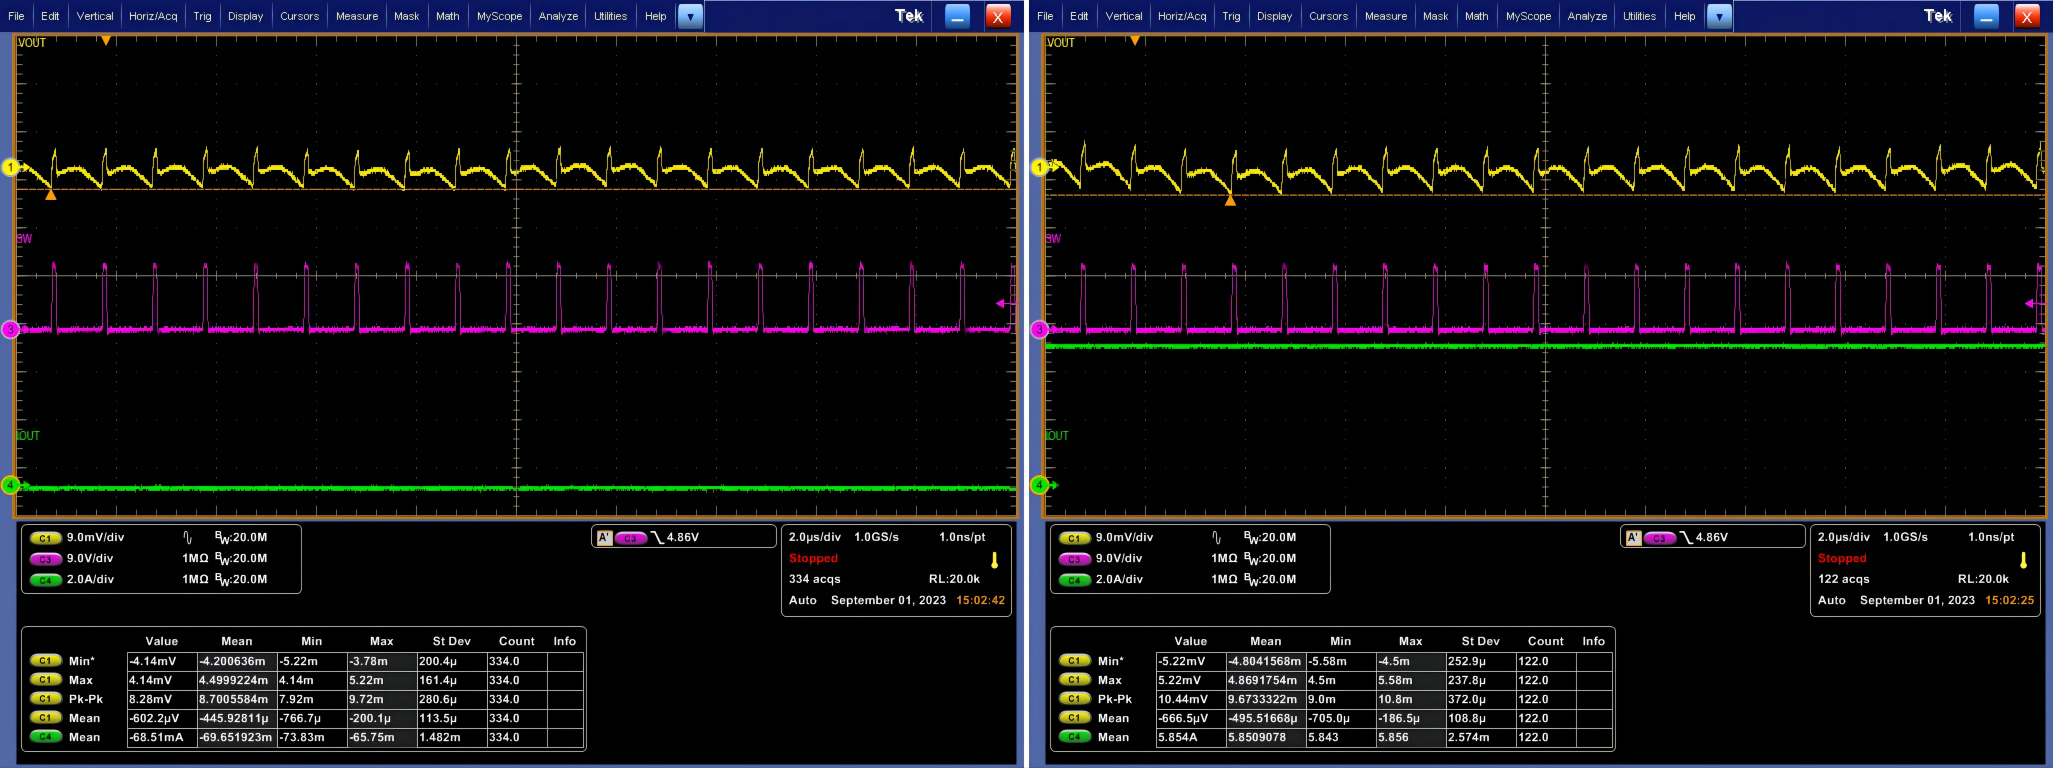Click the C1 Pk-Pk measurement badge on right scope

pyautogui.click(x=1074, y=699)
